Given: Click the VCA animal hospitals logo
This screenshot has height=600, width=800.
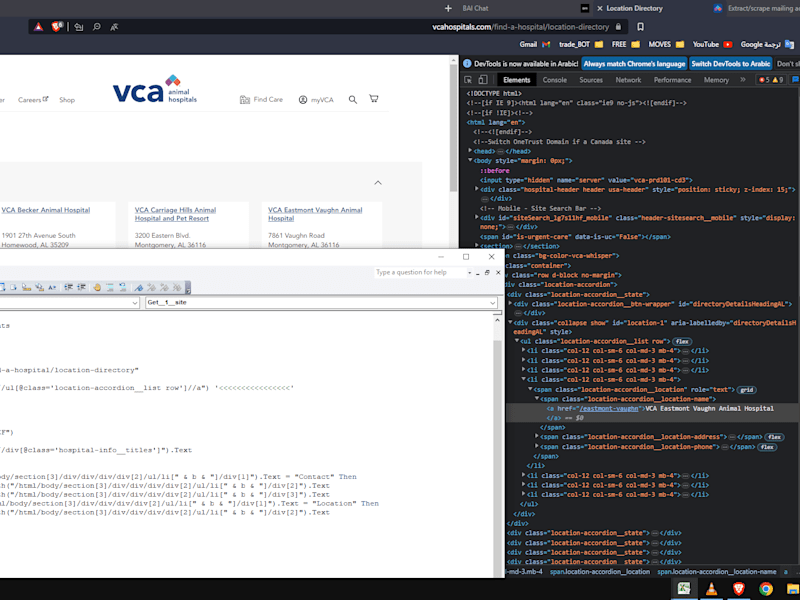Looking at the screenshot, I should coord(155,90).
